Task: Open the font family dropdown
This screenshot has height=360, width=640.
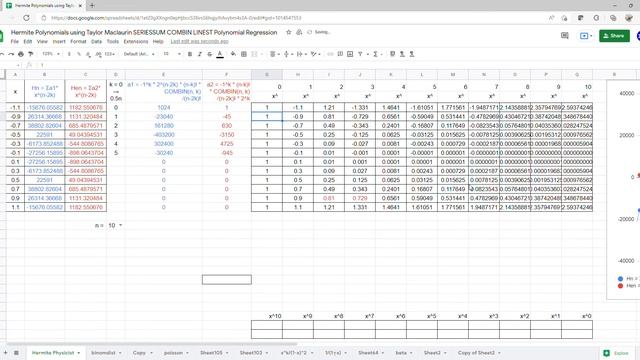Action: [x=139, y=54]
